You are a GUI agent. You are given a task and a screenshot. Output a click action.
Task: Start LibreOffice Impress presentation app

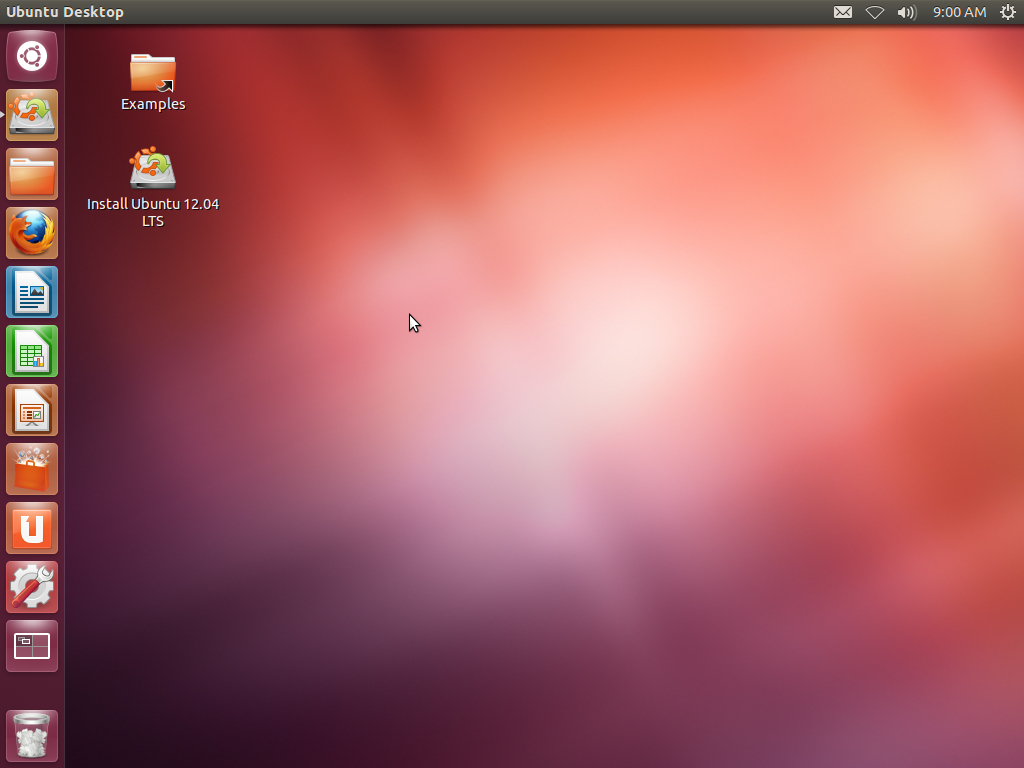(x=32, y=410)
